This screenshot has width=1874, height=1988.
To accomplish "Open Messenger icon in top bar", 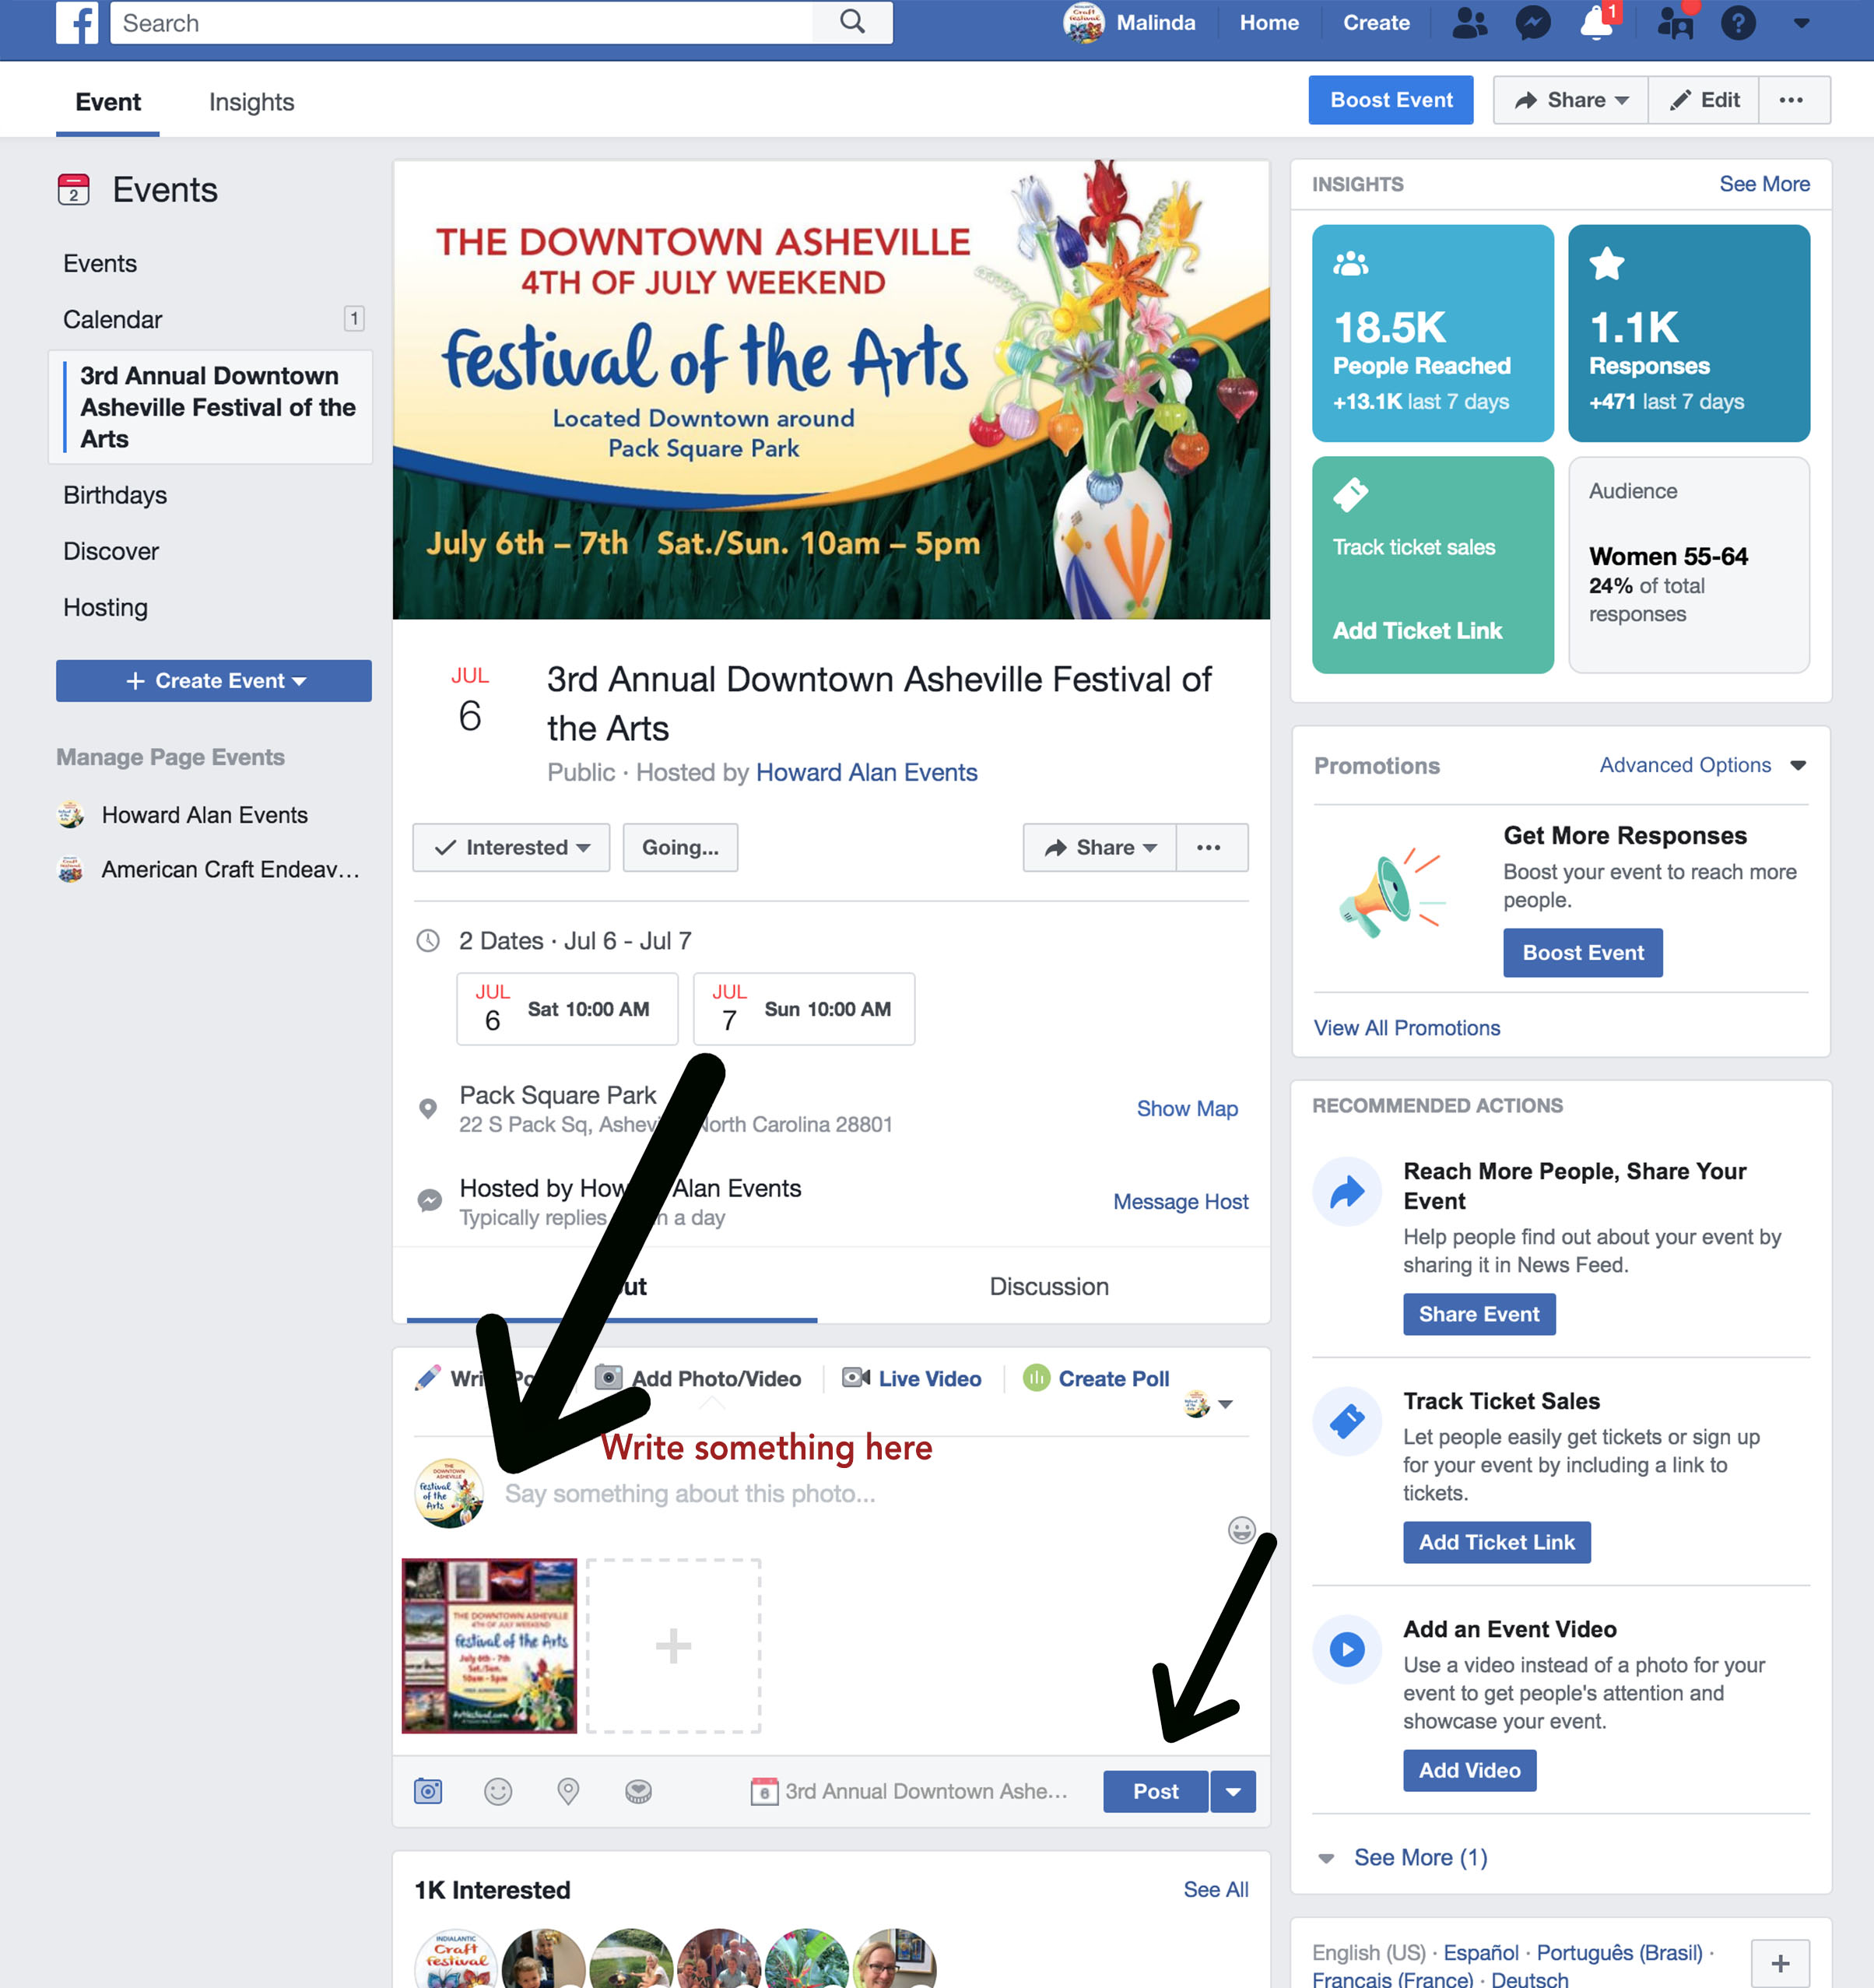I will click(1532, 22).
